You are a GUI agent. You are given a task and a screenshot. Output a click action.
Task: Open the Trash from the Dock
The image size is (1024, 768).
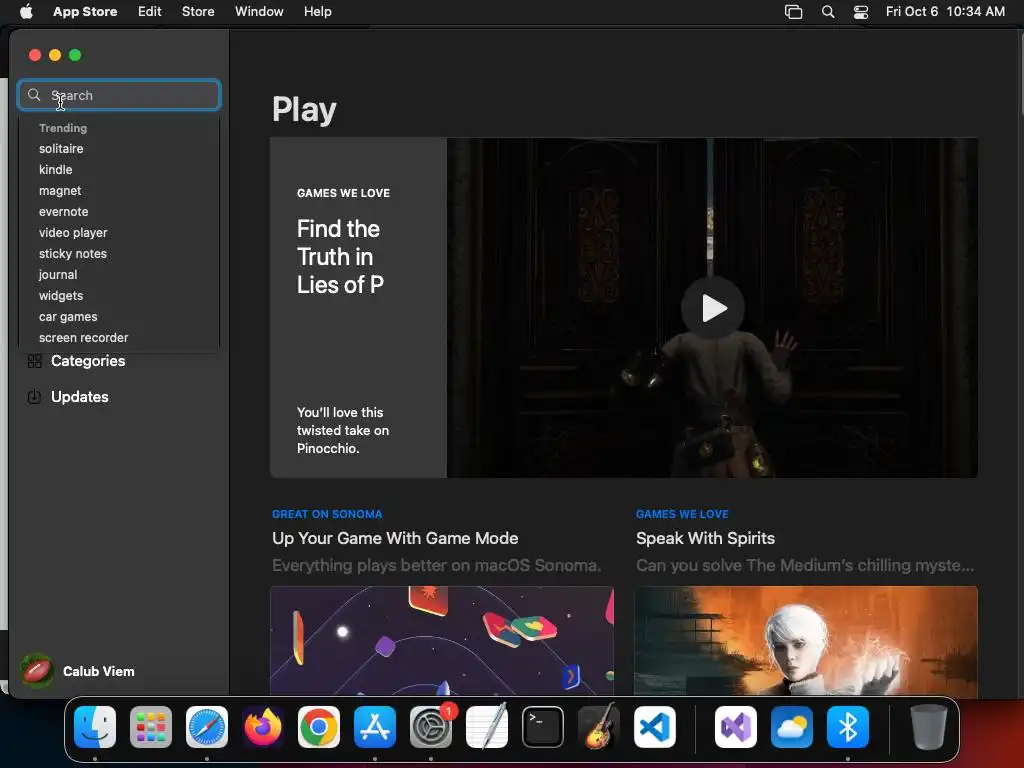[929, 727]
